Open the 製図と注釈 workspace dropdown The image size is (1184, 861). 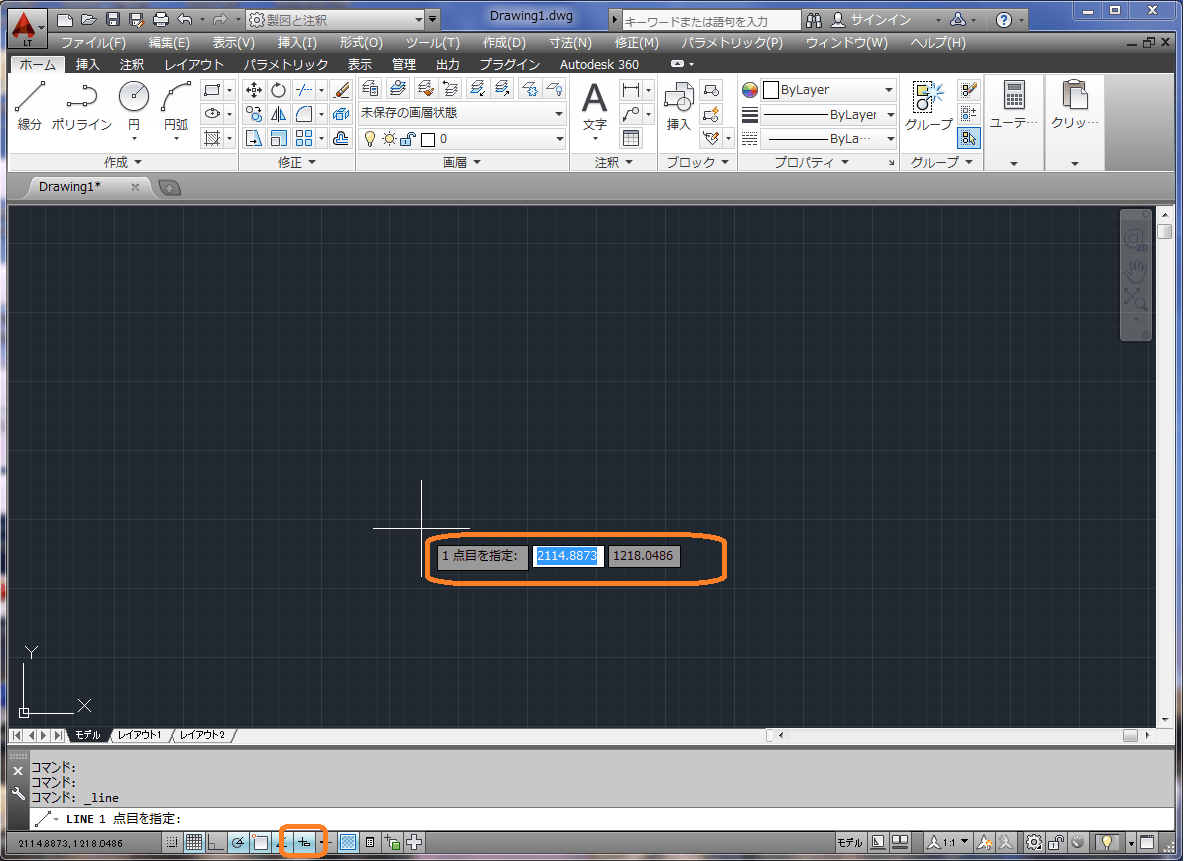tap(336, 20)
